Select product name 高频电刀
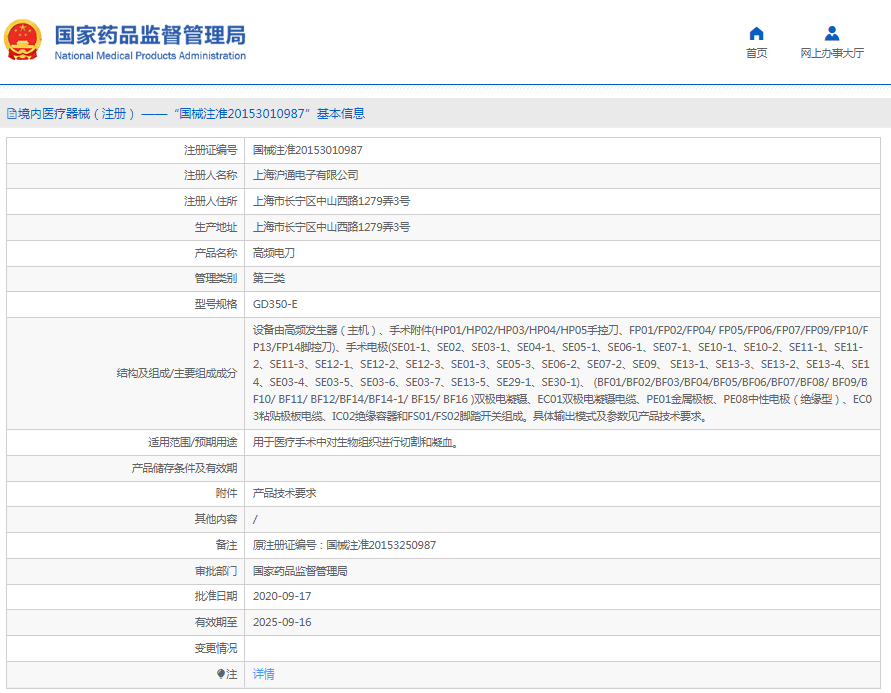 coord(274,253)
